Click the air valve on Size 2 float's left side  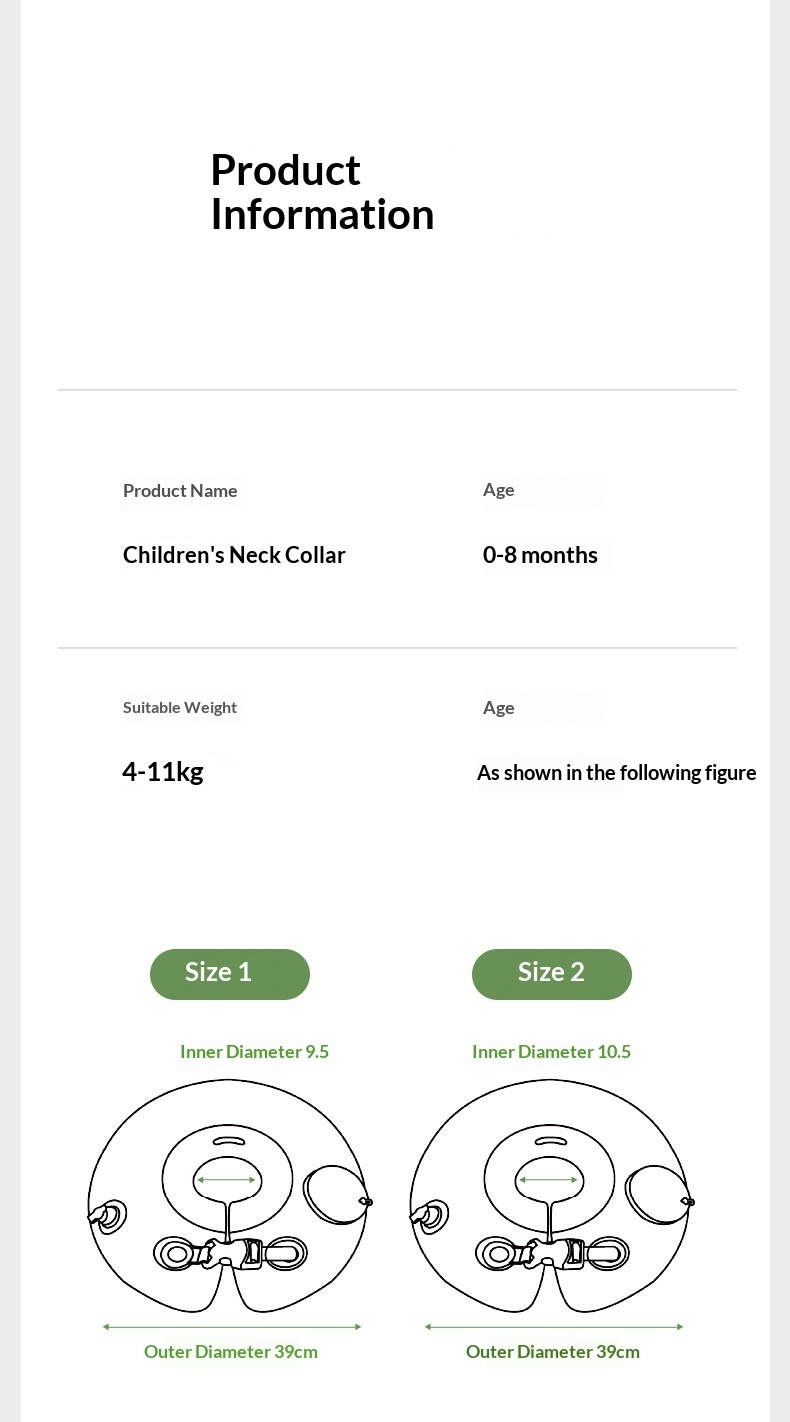coord(429,1214)
